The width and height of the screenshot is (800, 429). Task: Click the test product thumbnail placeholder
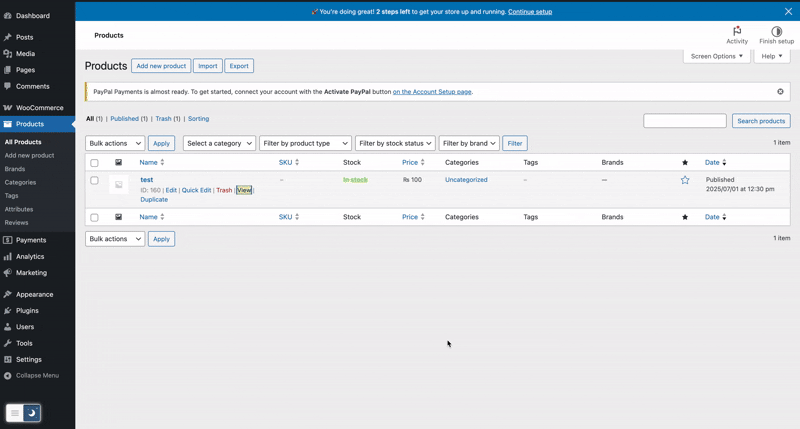tap(119, 185)
